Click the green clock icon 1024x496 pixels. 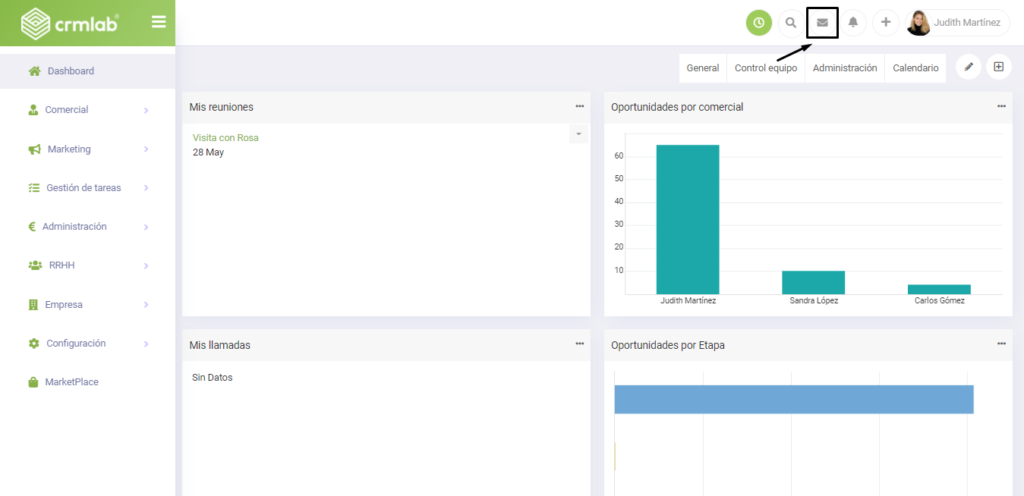[759, 22]
